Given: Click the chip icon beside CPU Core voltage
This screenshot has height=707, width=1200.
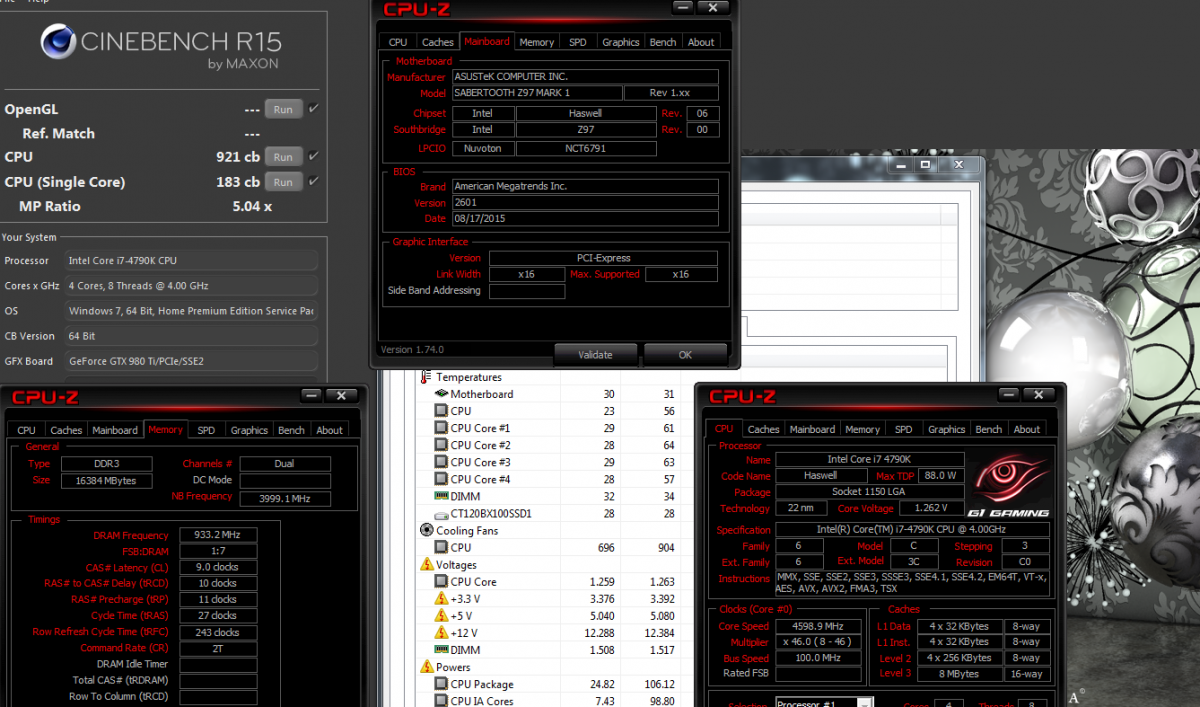Looking at the screenshot, I should coord(441,581).
